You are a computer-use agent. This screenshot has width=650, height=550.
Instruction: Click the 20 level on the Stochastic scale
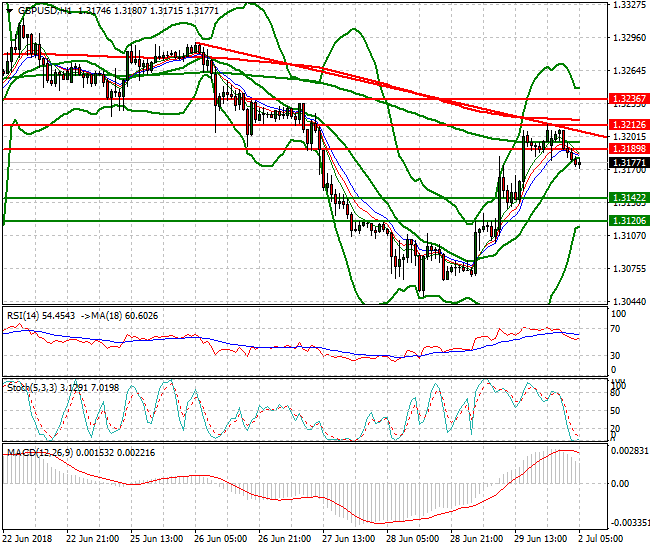click(x=616, y=429)
